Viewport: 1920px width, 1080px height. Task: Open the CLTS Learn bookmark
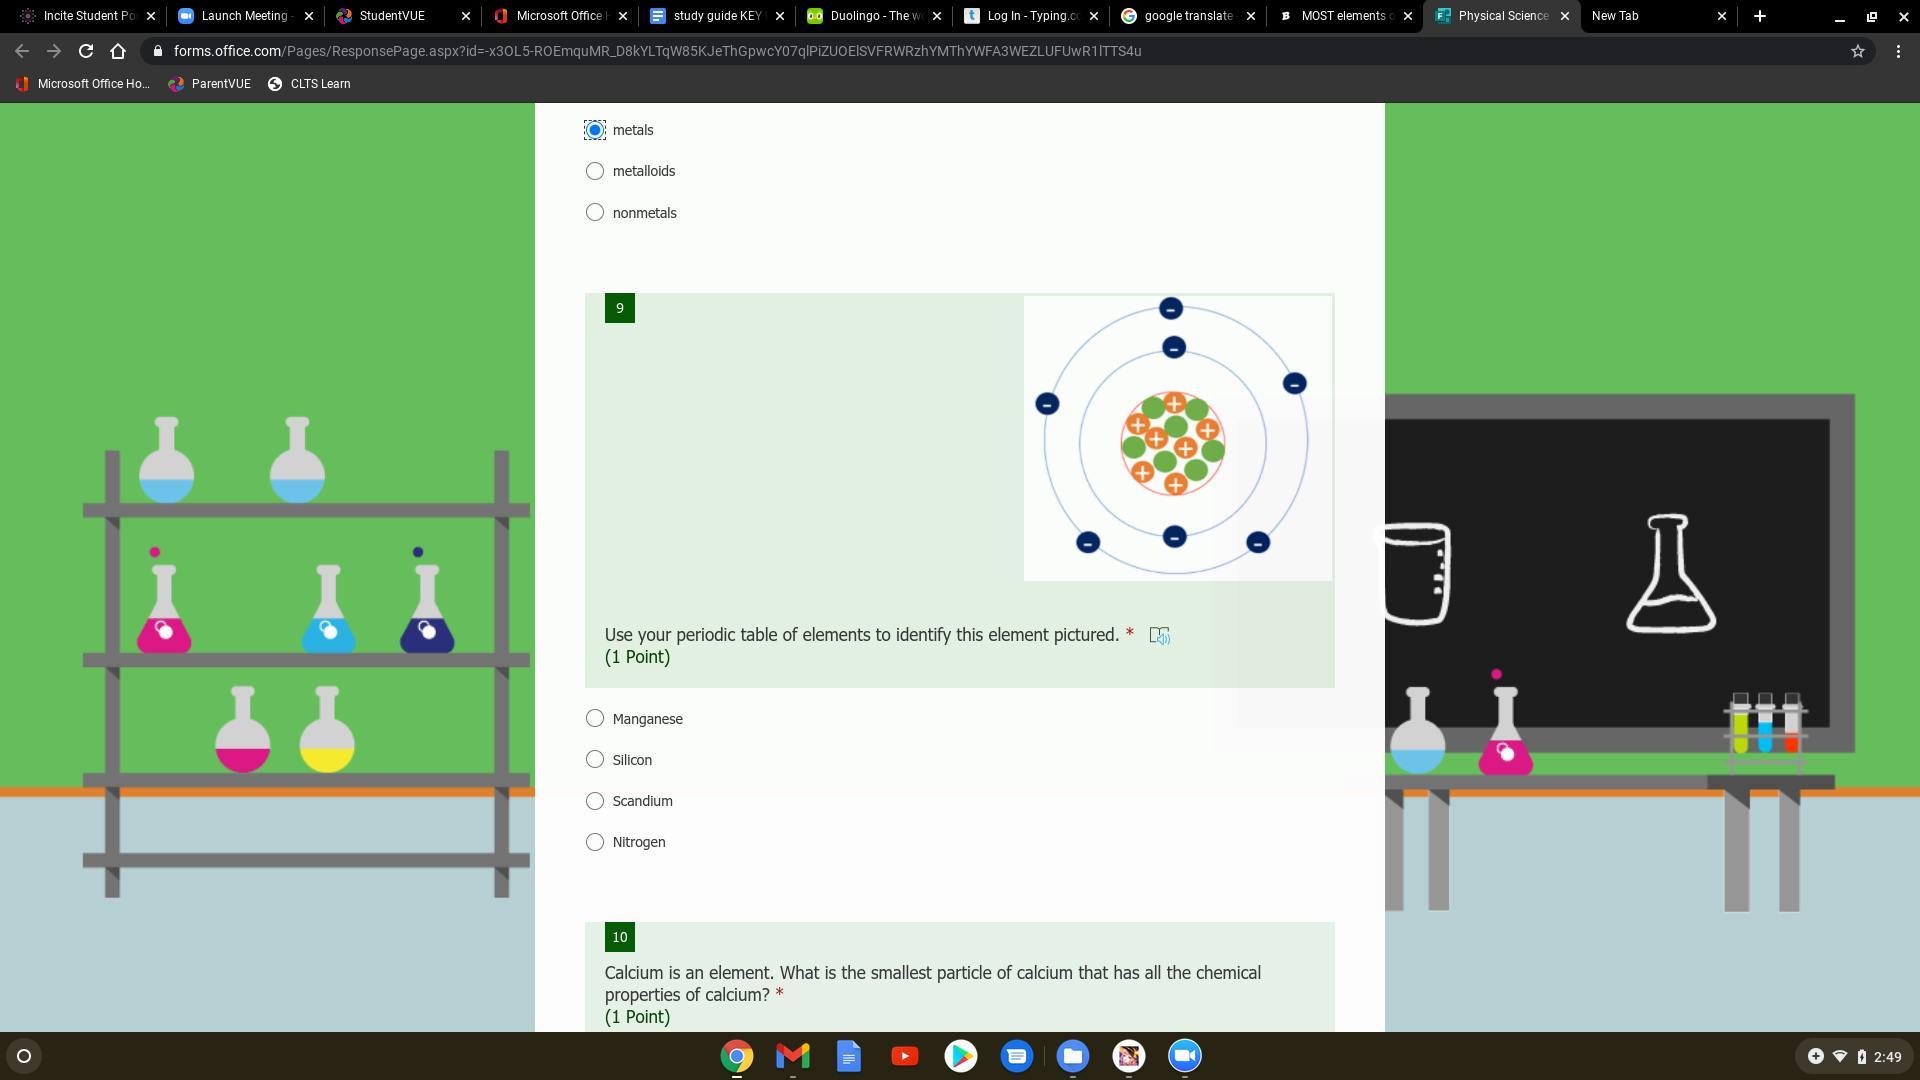[x=309, y=84]
